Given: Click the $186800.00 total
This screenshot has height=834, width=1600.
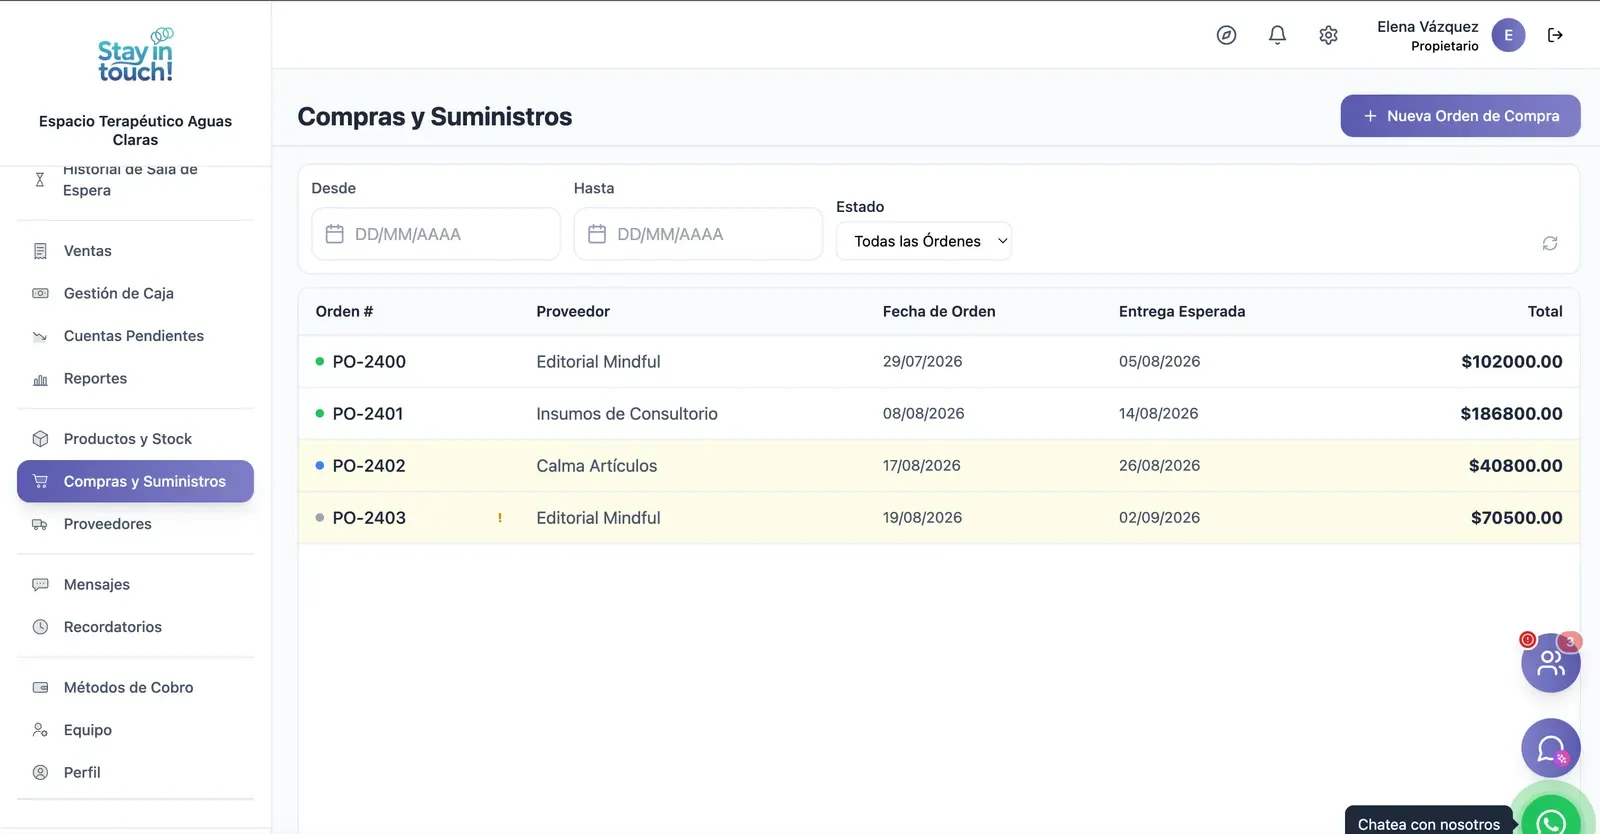Looking at the screenshot, I should [x=1511, y=414].
